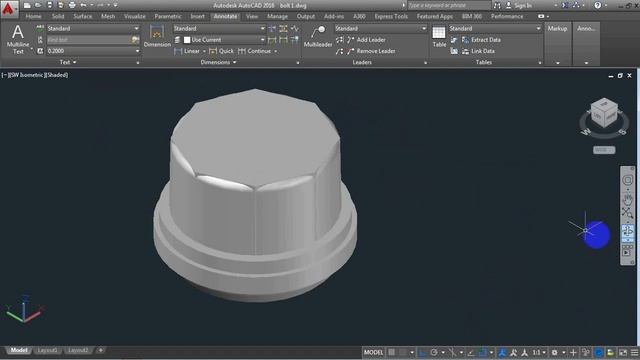Toggle the grid display in status bar

[392, 352]
